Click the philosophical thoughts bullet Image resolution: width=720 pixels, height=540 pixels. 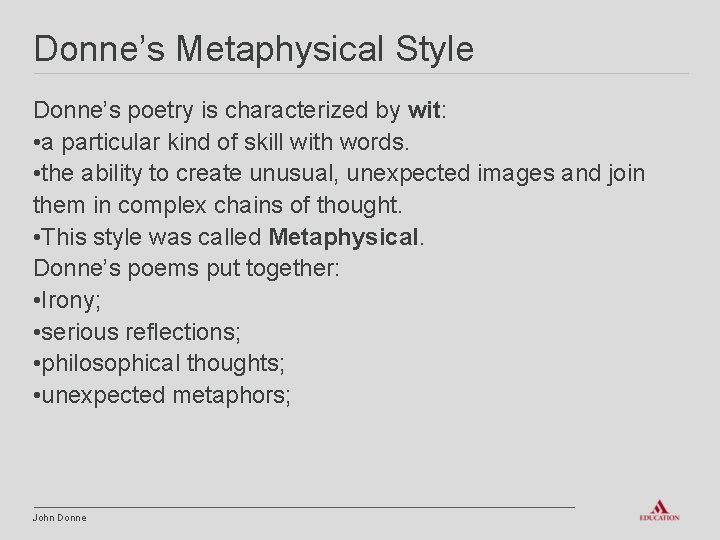[159, 364]
